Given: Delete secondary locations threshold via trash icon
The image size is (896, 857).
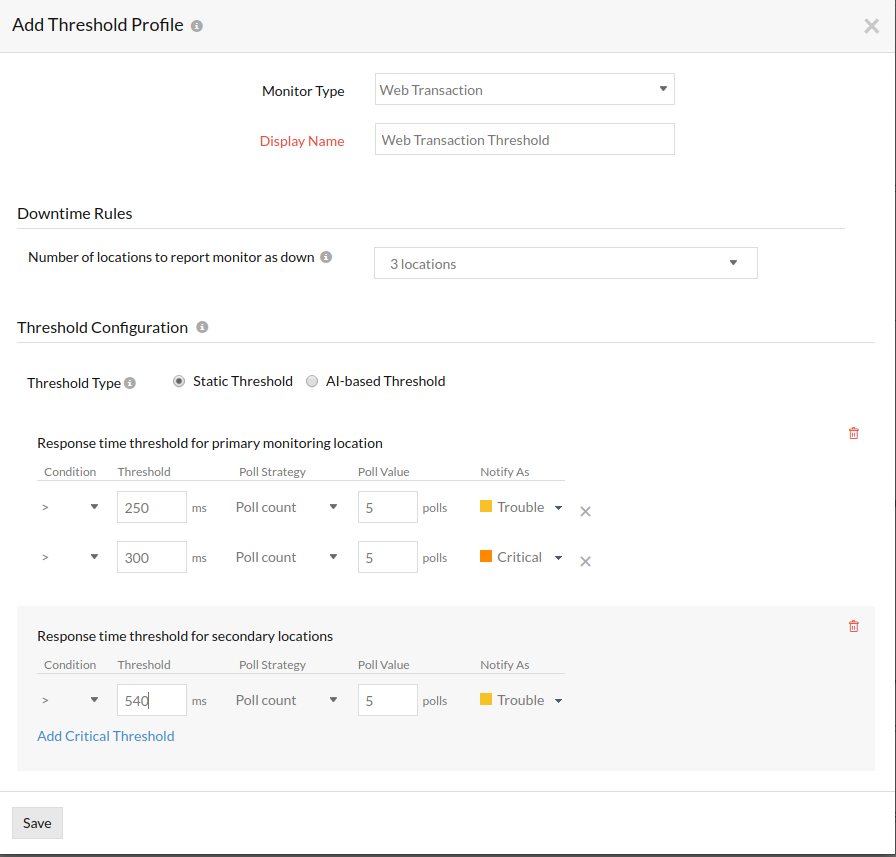Looking at the screenshot, I should click(x=853, y=626).
